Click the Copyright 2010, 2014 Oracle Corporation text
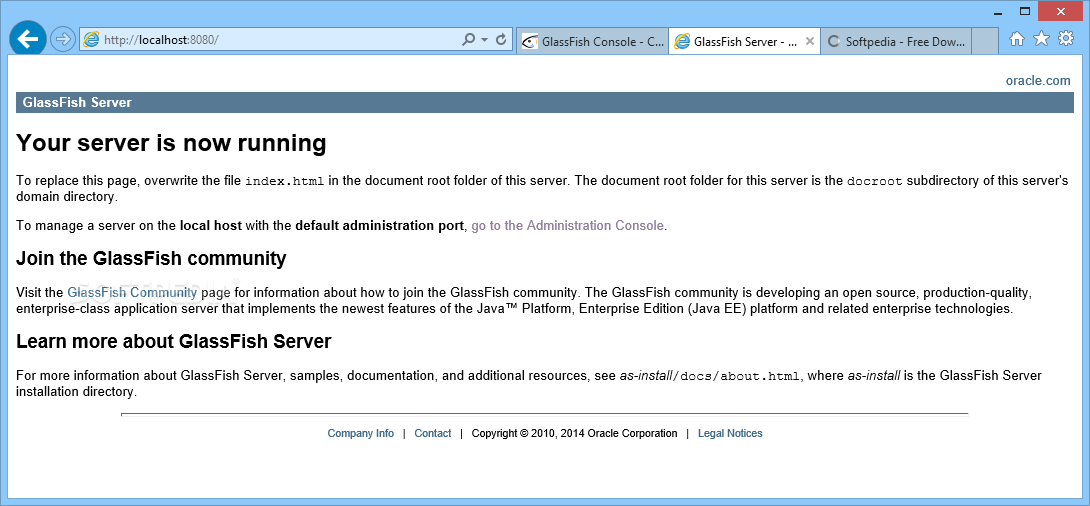 (x=574, y=433)
